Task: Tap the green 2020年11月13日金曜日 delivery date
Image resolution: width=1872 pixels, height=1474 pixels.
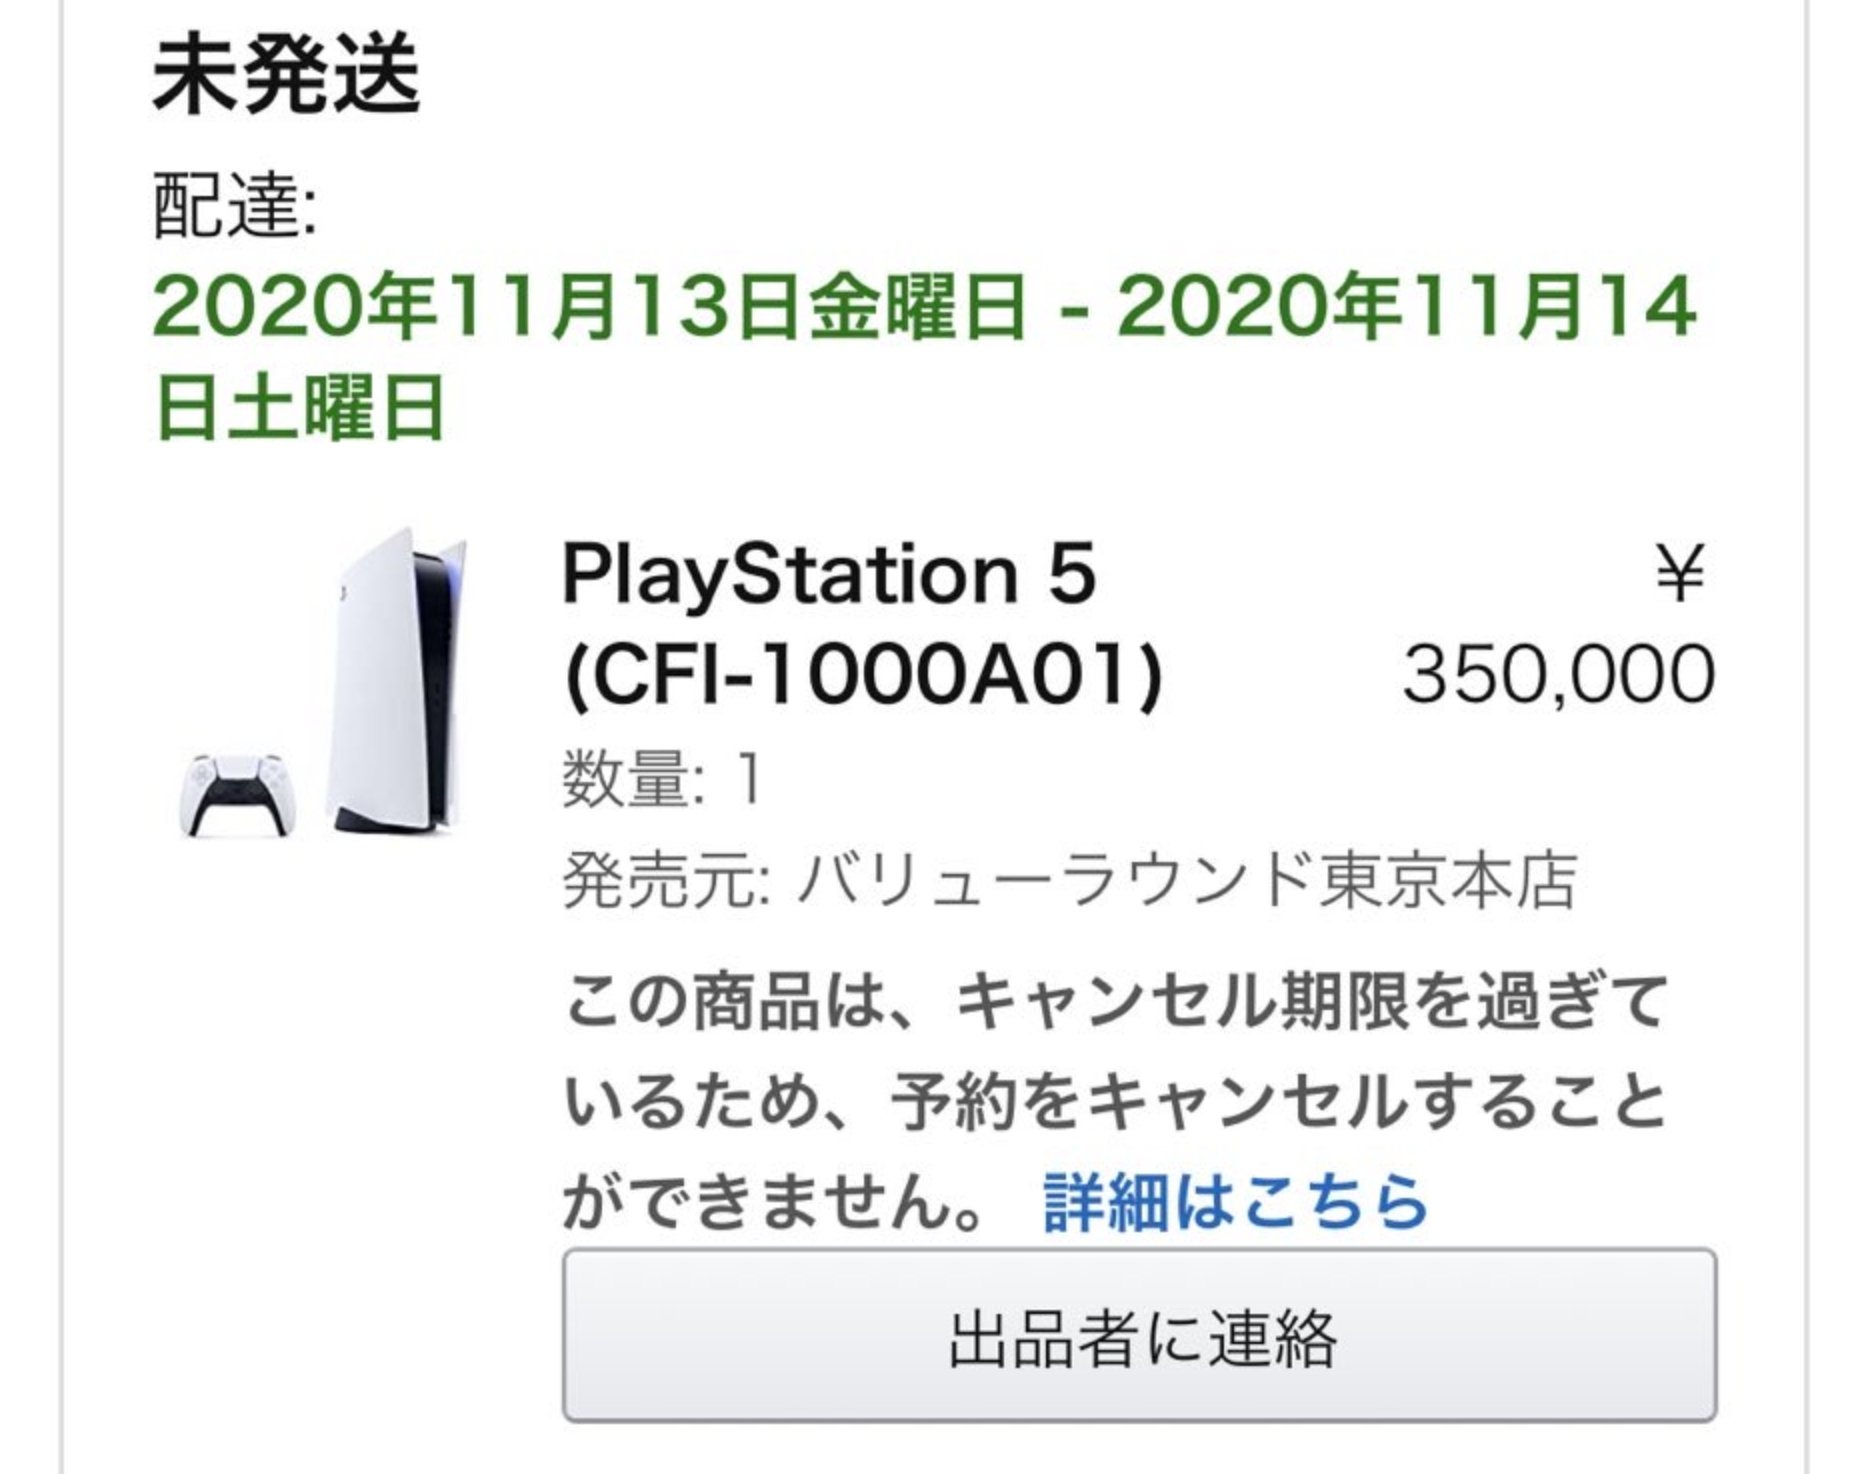Action: click(591, 305)
